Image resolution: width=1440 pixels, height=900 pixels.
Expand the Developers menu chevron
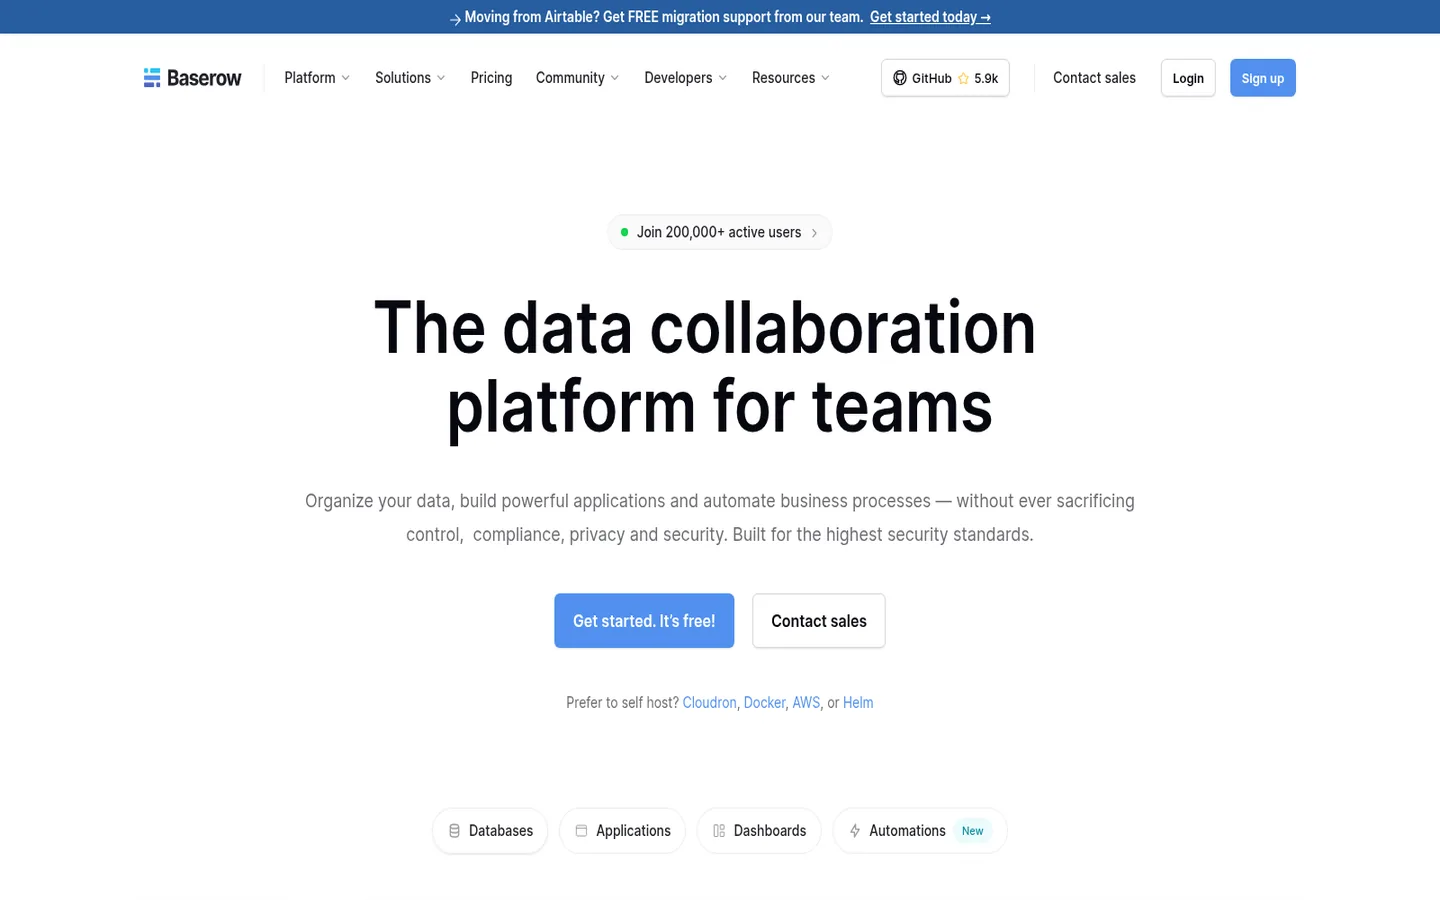[723, 78]
